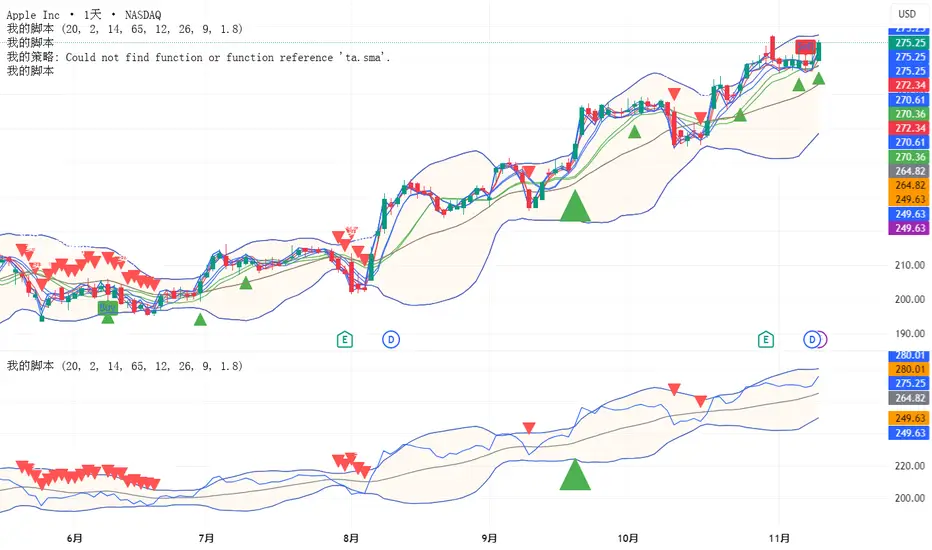The width and height of the screenshot is (932, 550).
Task: Select the lower pane 我的脚本 indicator legend
Action: (125, 366)
